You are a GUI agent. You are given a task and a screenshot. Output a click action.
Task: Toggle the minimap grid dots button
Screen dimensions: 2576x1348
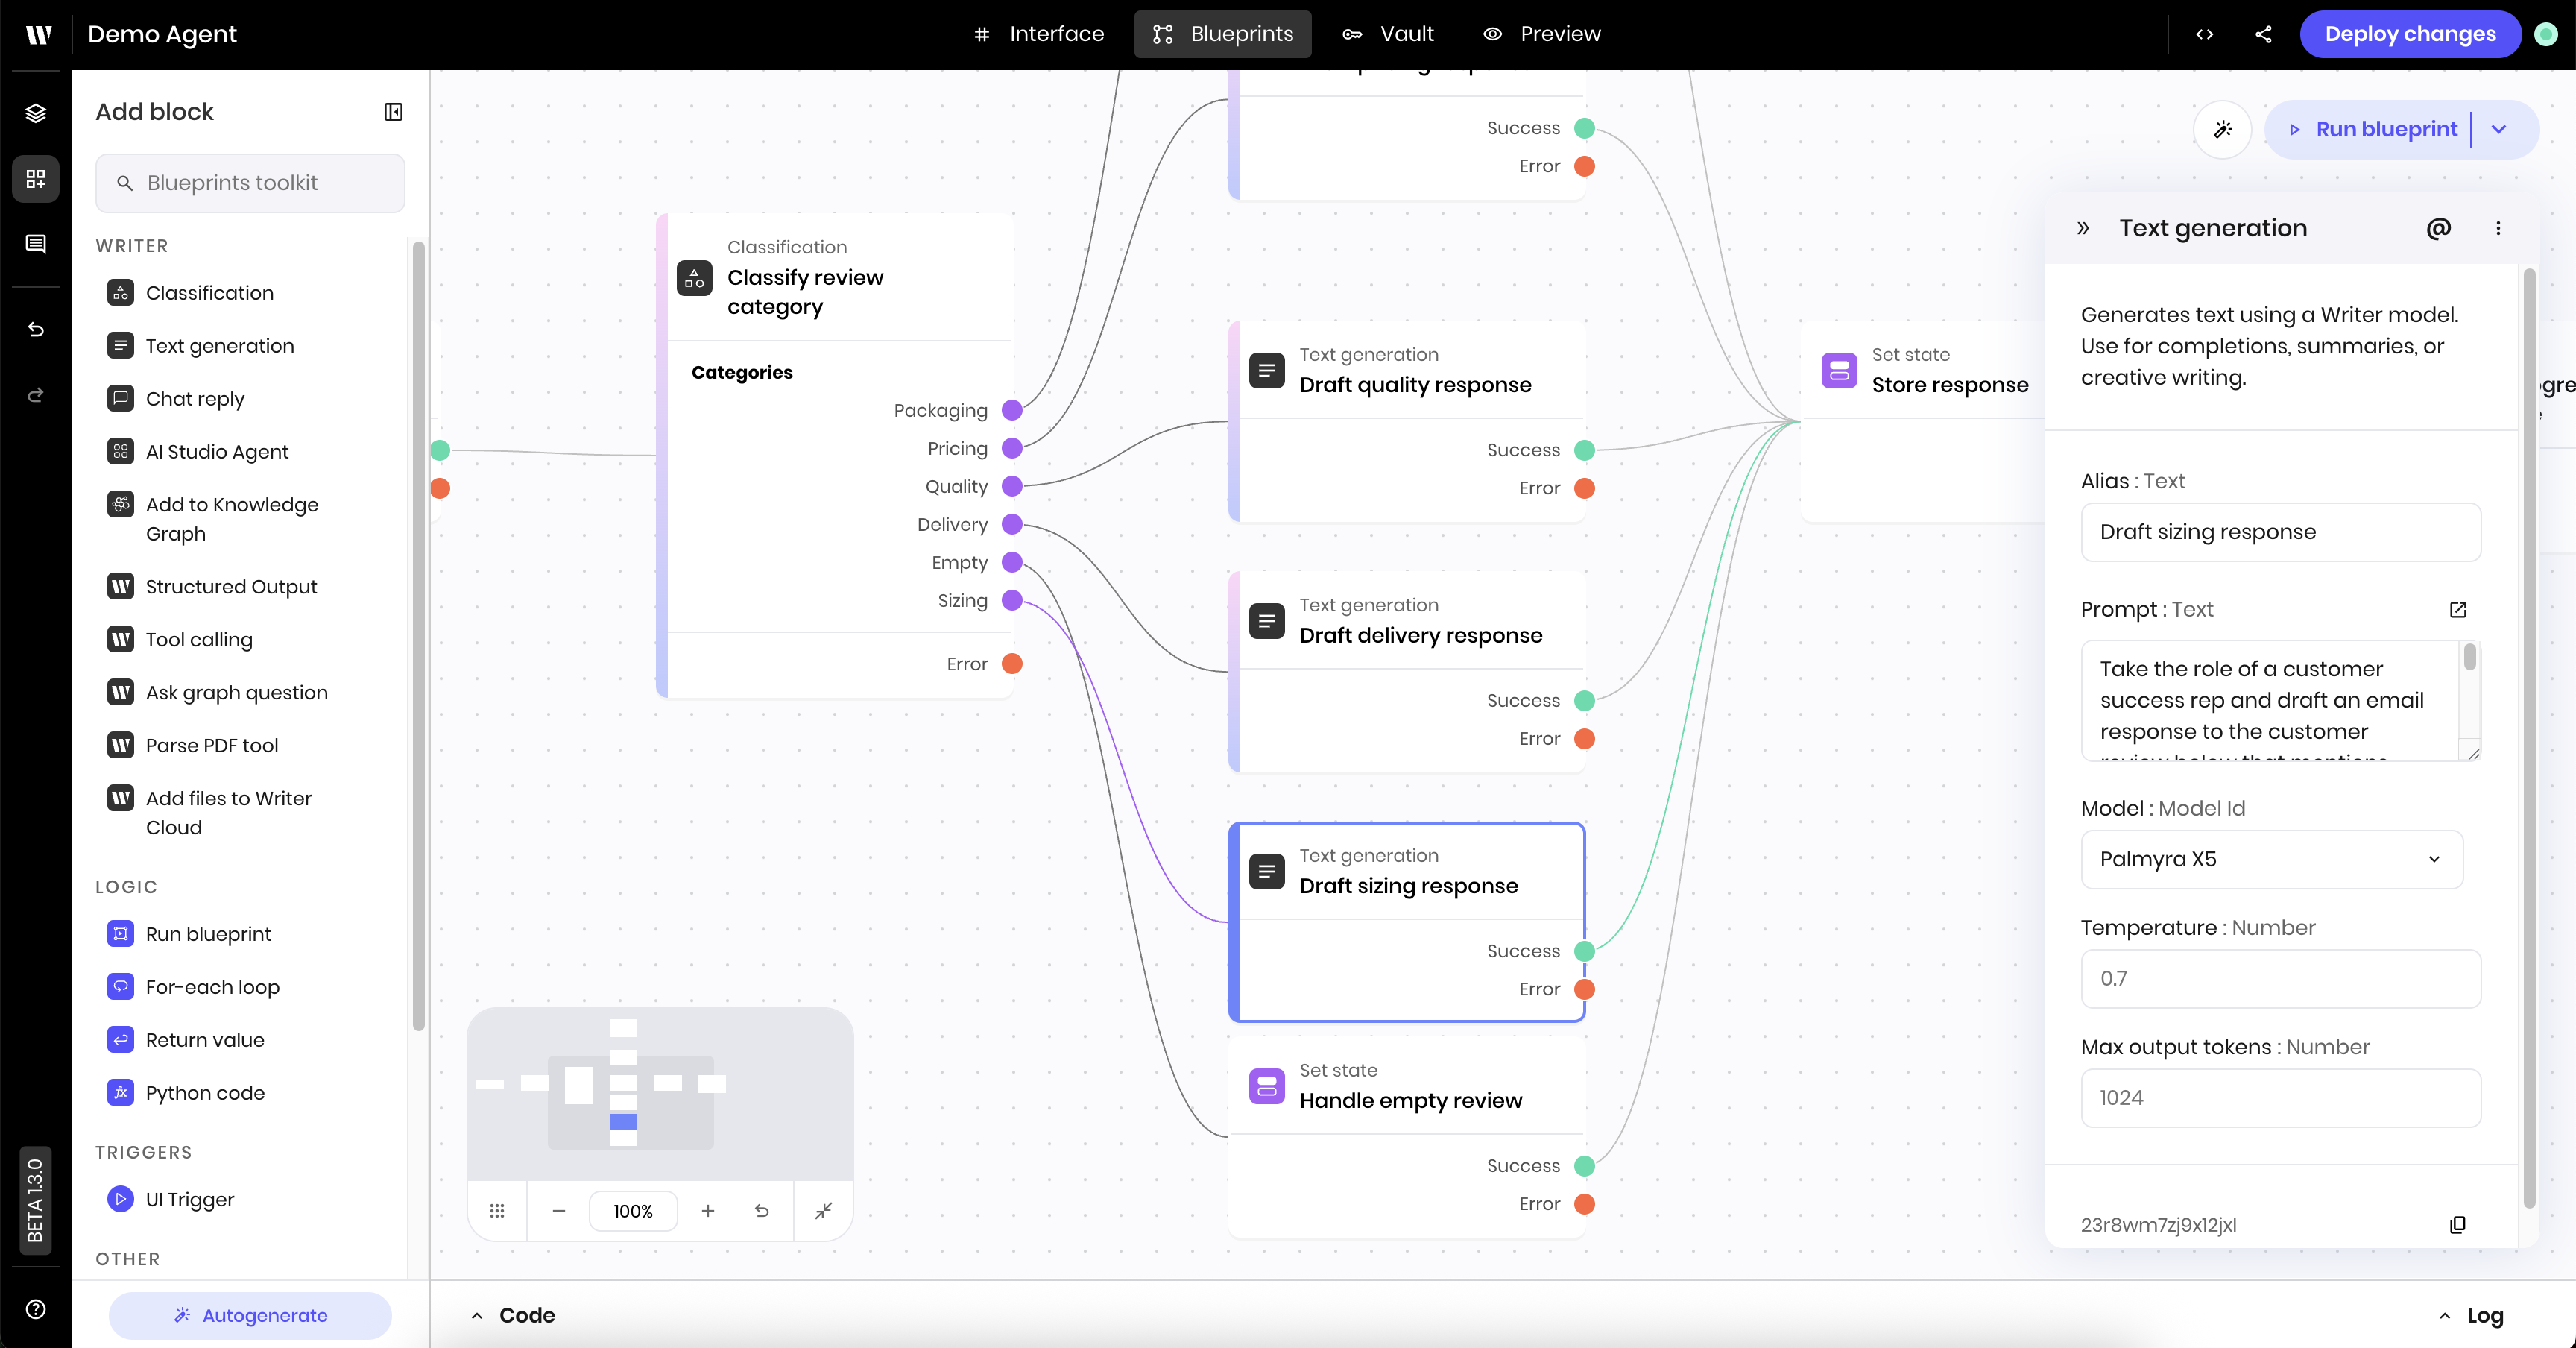497,1211
